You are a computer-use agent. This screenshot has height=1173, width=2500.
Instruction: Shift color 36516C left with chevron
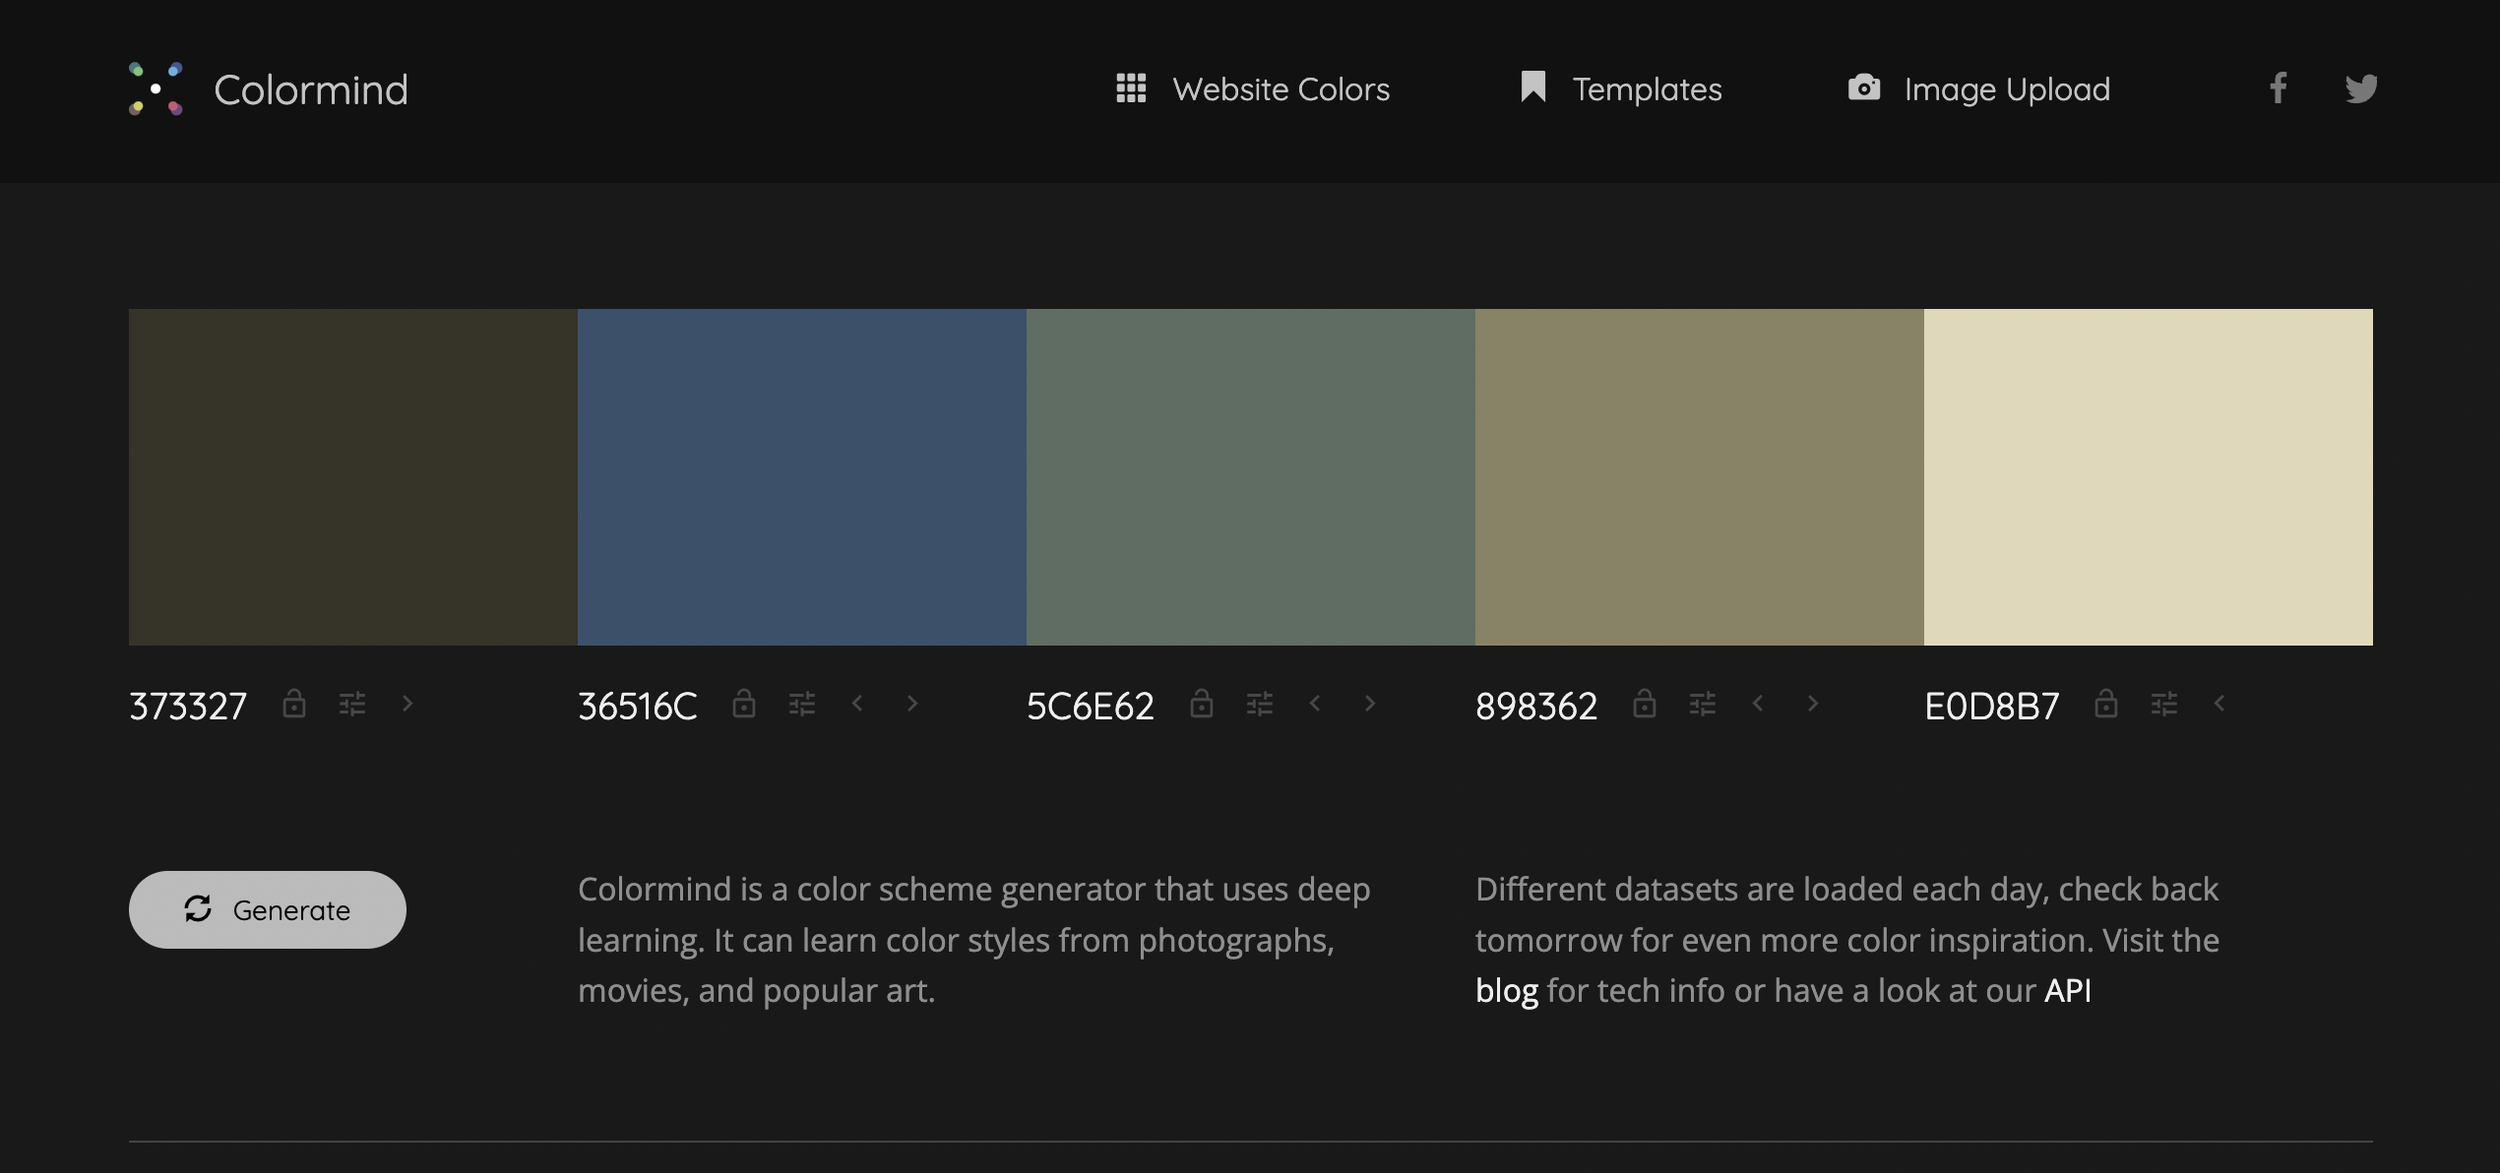click(857, 704)
